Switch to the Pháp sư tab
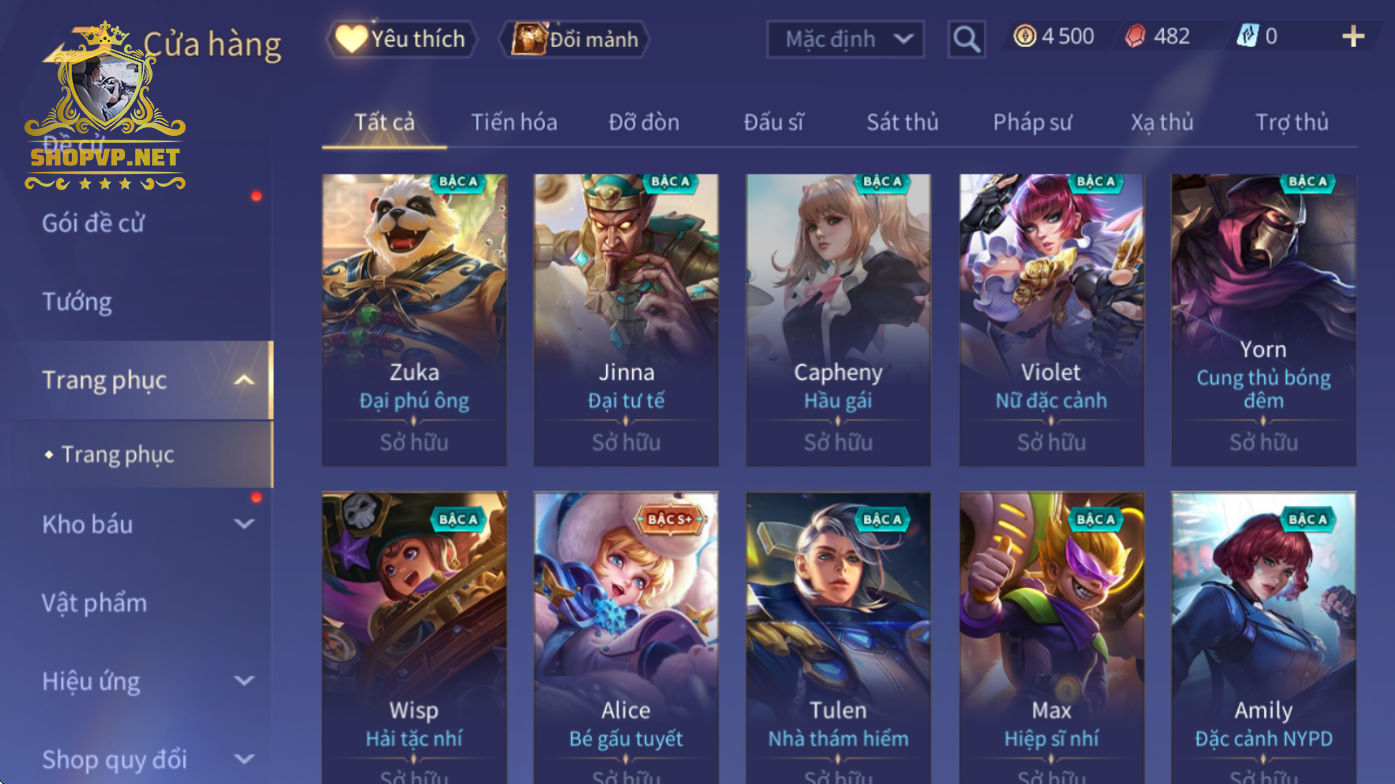Viewport: 1395px width, 784px height. click(x=1032, y=122)
